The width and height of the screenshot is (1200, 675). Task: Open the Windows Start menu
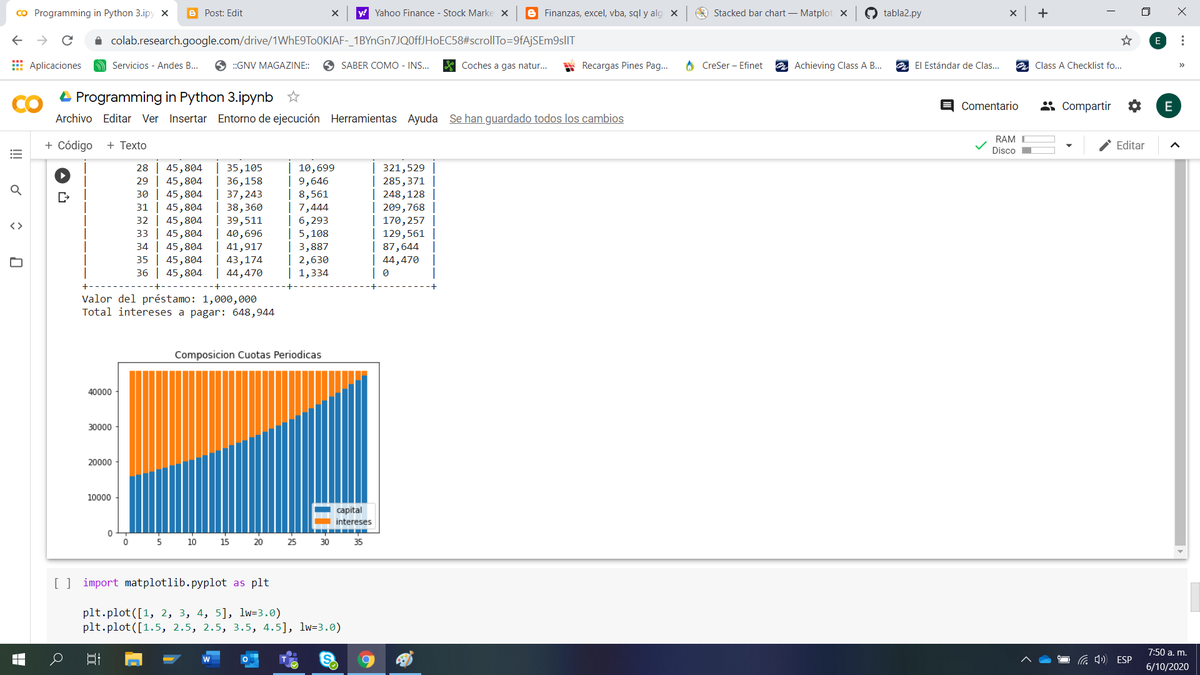click(x=18, y=659)
